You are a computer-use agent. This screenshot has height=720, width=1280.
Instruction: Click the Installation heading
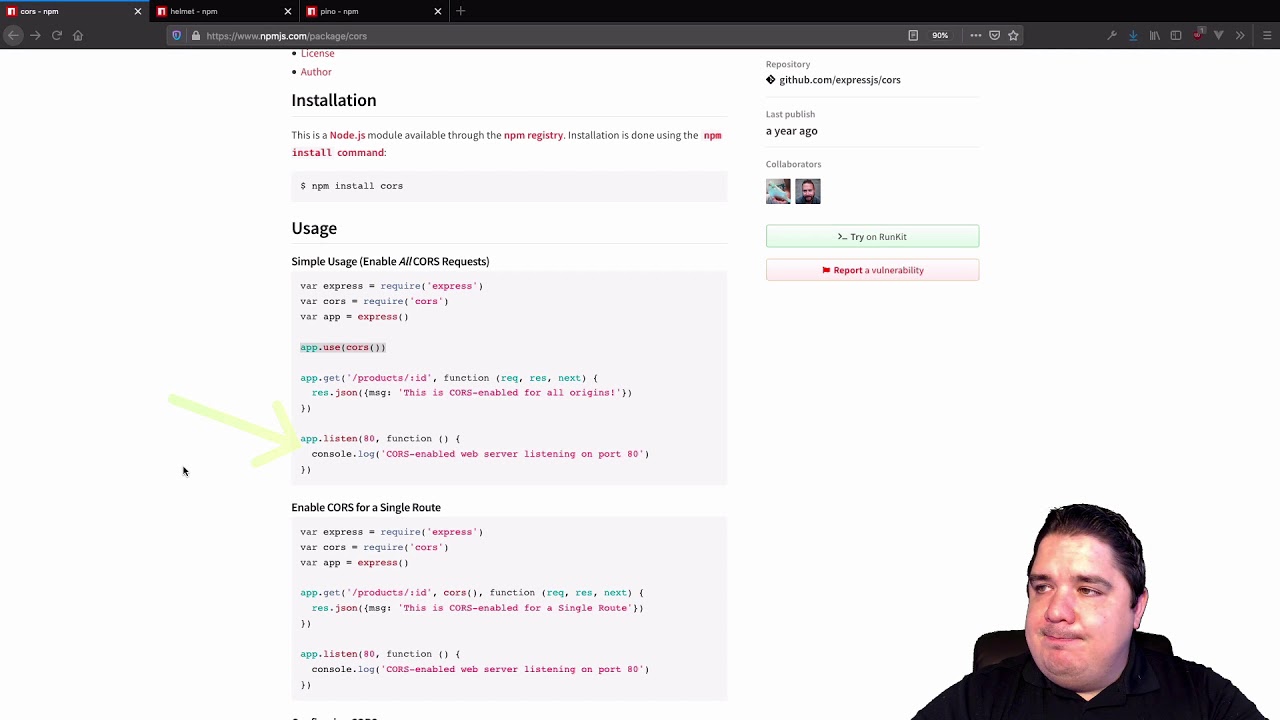pyautogui.click(x=334, y=100)
